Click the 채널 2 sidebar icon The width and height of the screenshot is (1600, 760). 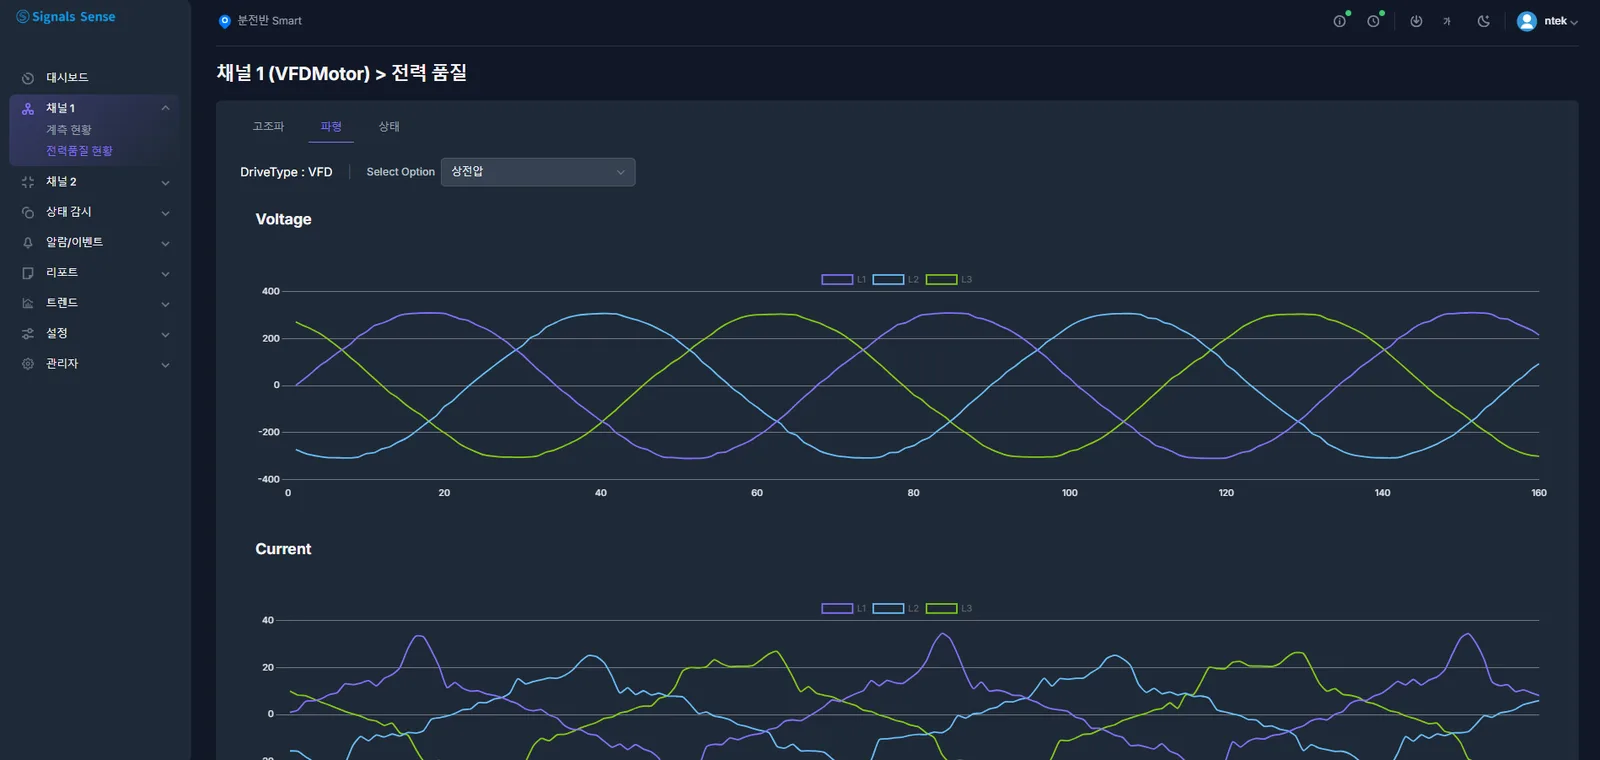tap(28, 182)
